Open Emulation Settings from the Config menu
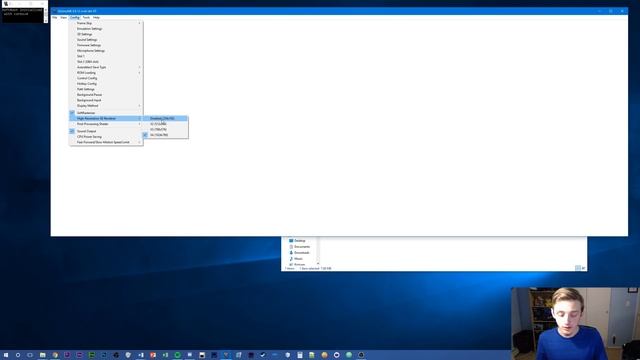This screenshot has height=360, width=640. [x=106, y=29]
